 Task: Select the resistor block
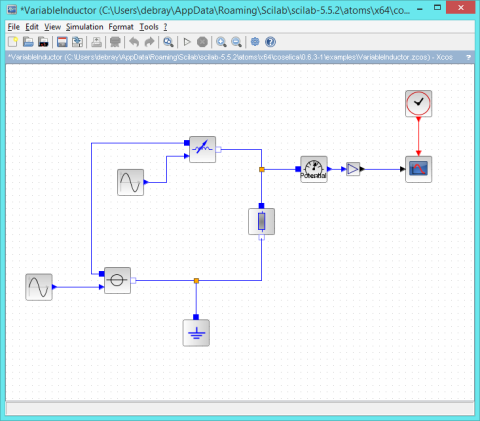(262, 221)
